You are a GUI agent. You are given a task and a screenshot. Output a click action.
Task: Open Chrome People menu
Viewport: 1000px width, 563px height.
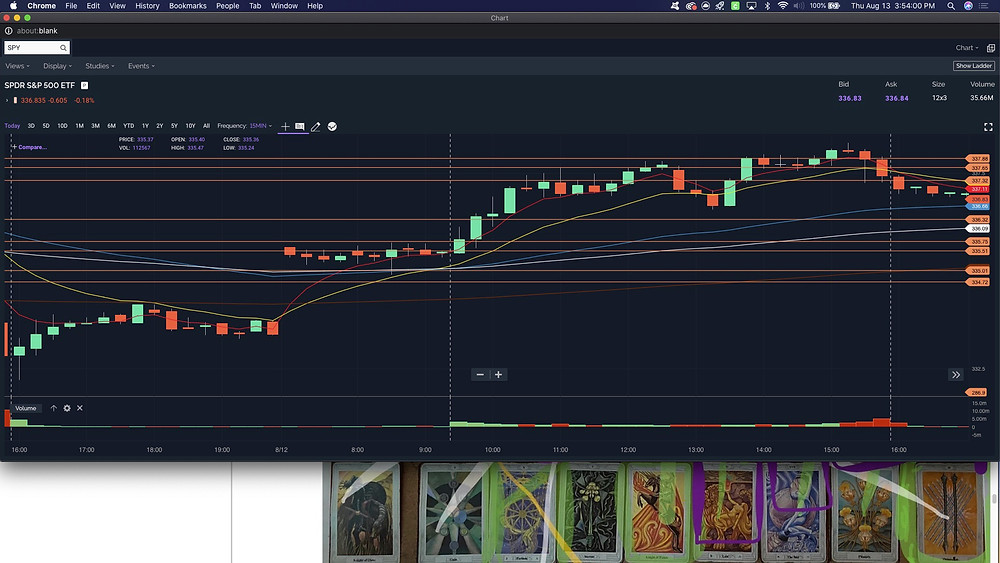coord(228,6)
